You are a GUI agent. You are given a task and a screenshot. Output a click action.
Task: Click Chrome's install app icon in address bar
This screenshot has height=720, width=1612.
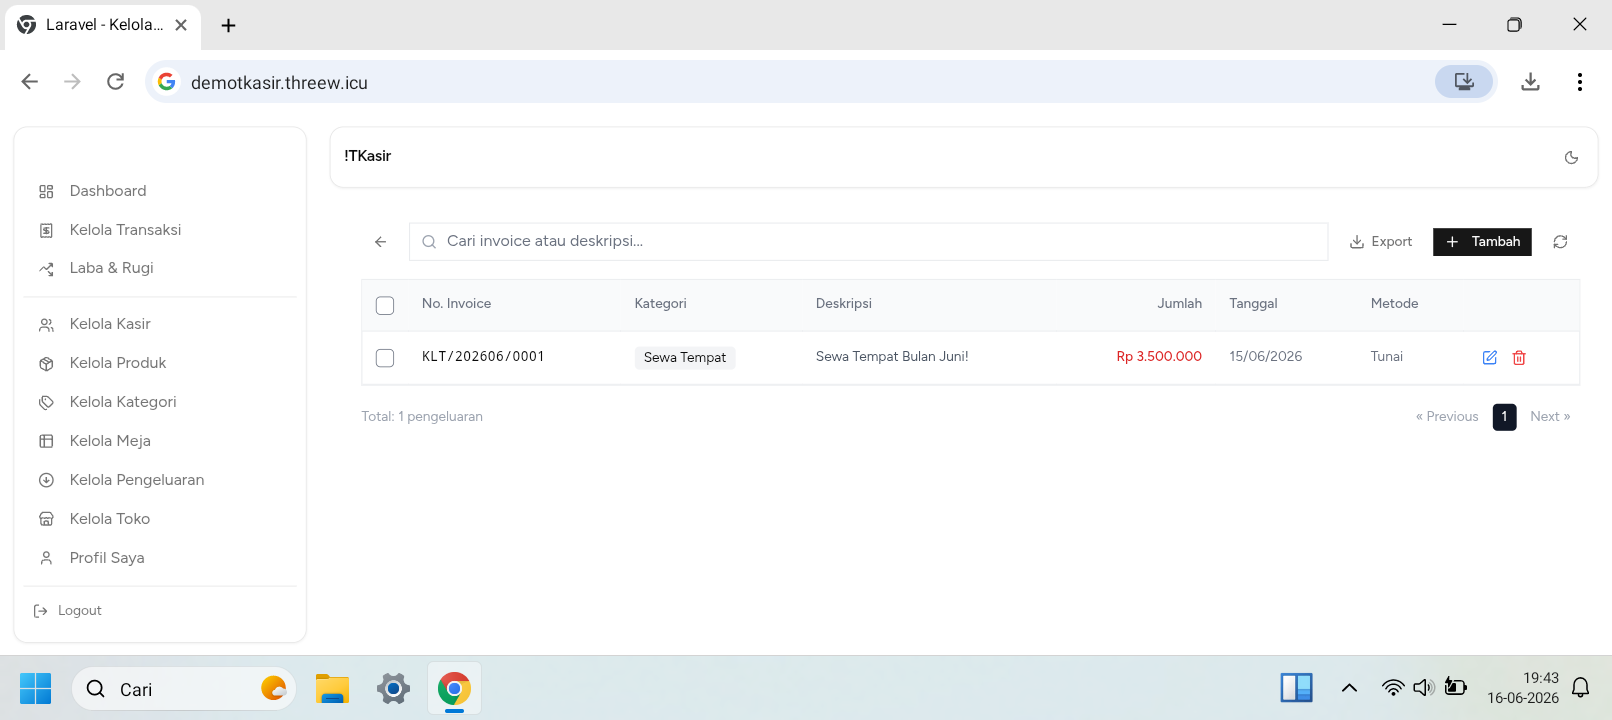click(x=1464, y=82)
